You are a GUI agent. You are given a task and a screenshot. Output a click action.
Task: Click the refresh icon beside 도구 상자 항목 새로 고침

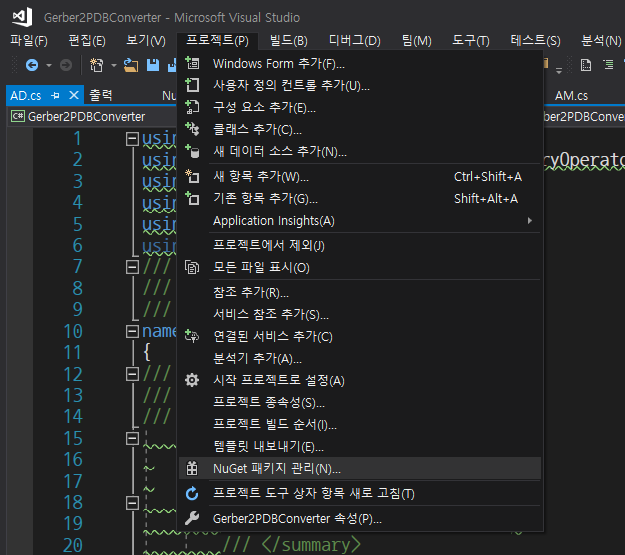(192, 494)
